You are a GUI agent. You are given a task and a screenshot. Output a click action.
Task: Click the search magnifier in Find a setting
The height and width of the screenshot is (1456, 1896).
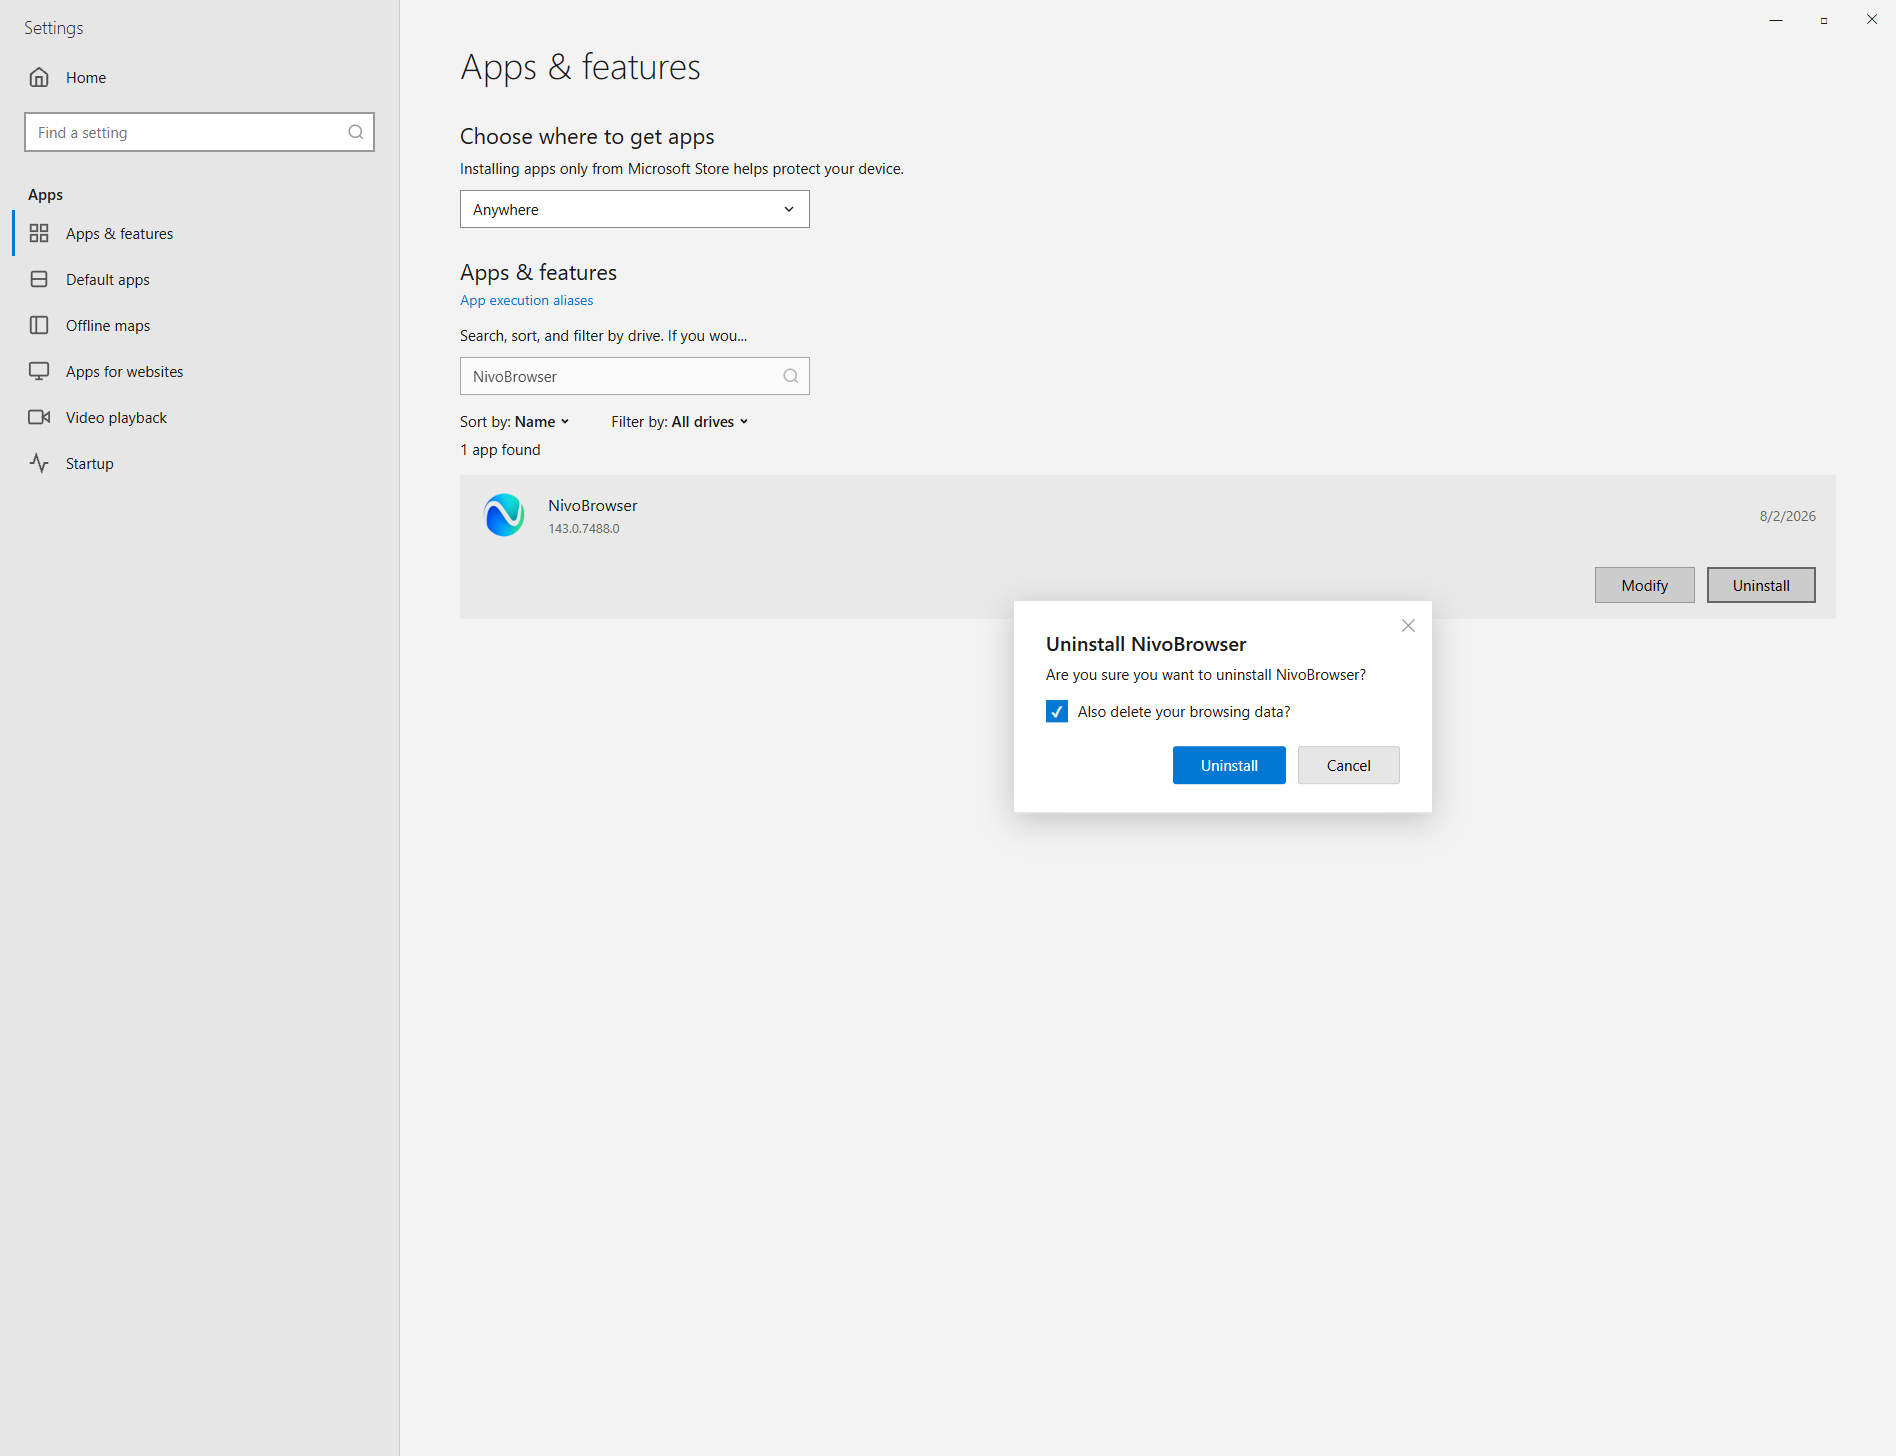pos(355,132)
